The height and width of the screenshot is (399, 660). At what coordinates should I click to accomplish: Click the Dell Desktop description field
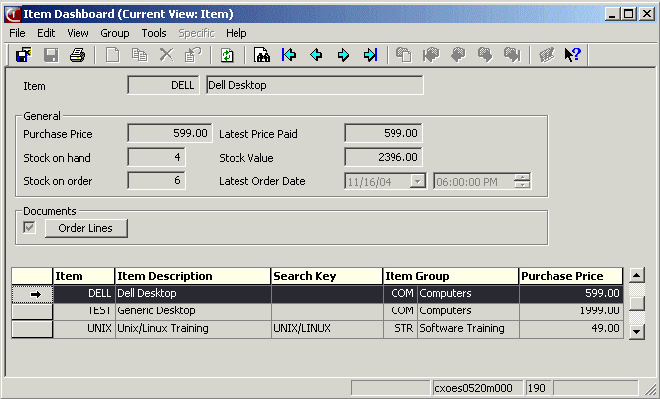pos(314,85)
